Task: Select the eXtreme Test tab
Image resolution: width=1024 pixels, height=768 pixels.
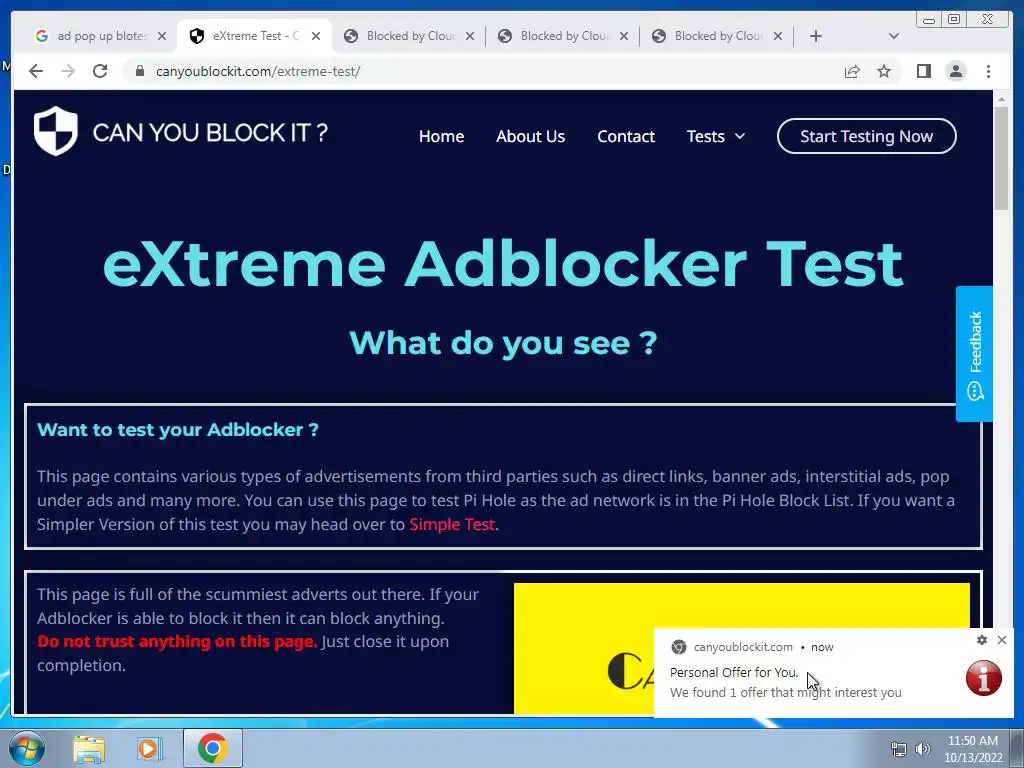Action: [247, 36]
